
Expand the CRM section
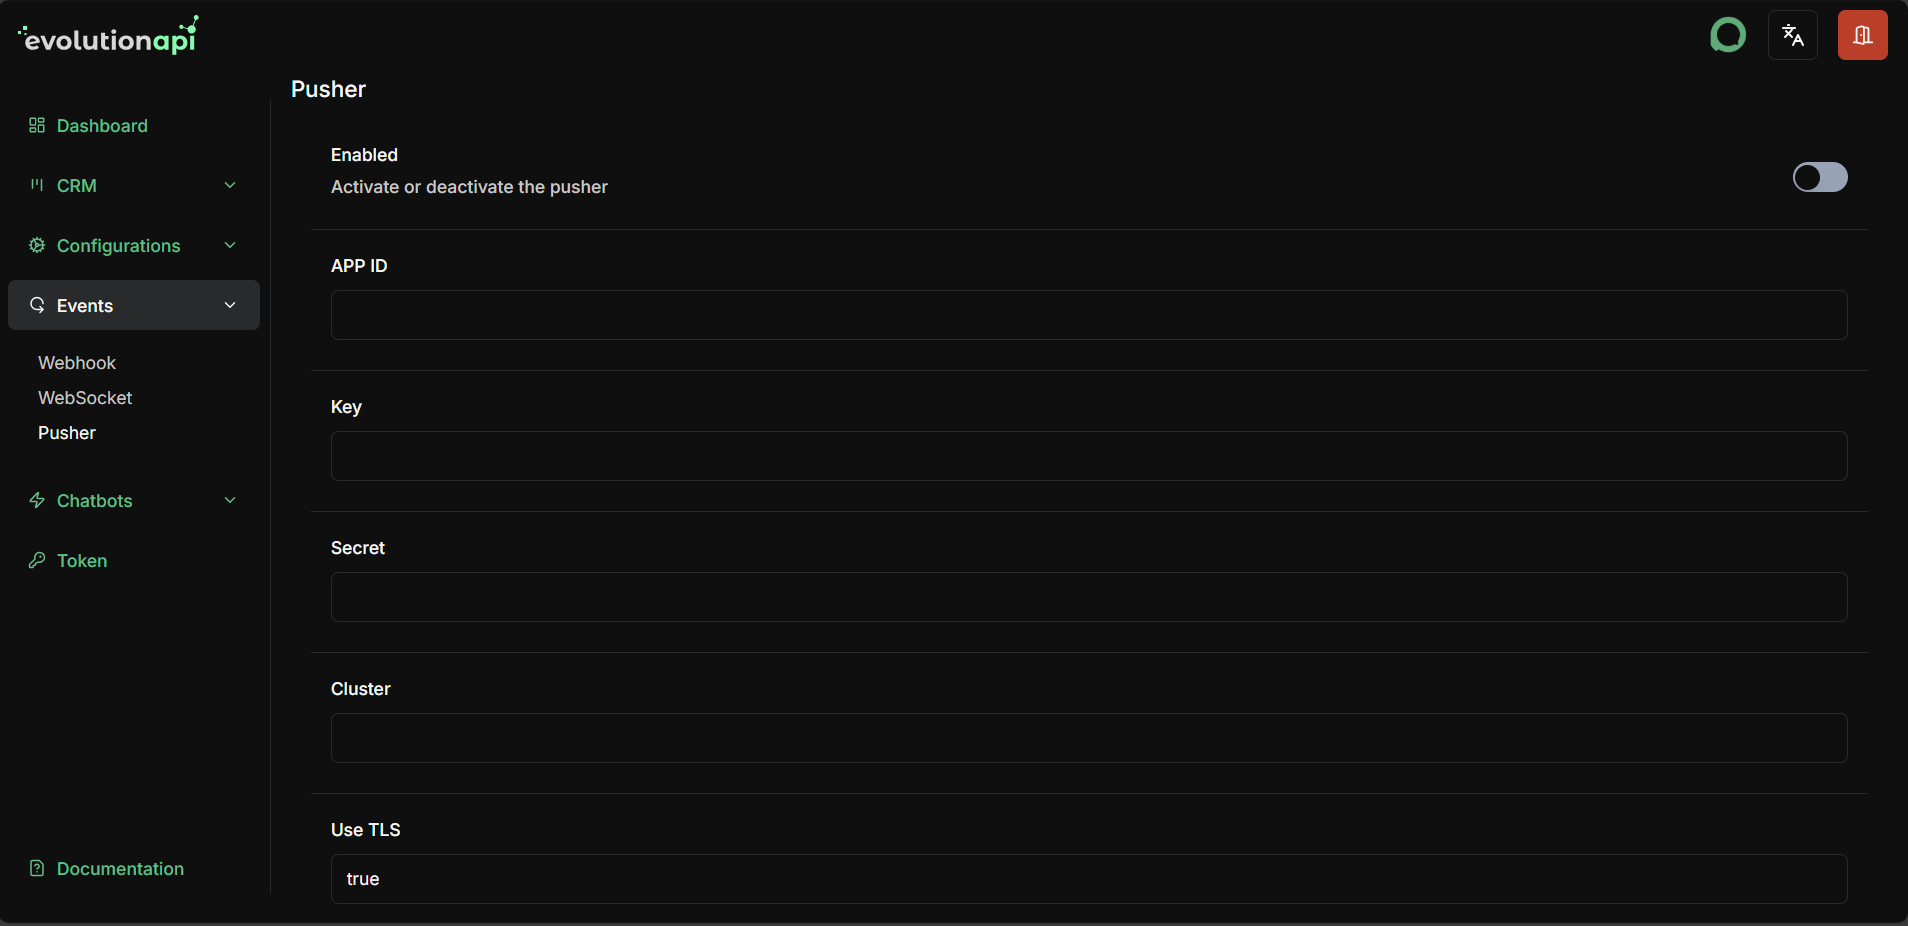[229, 185]
